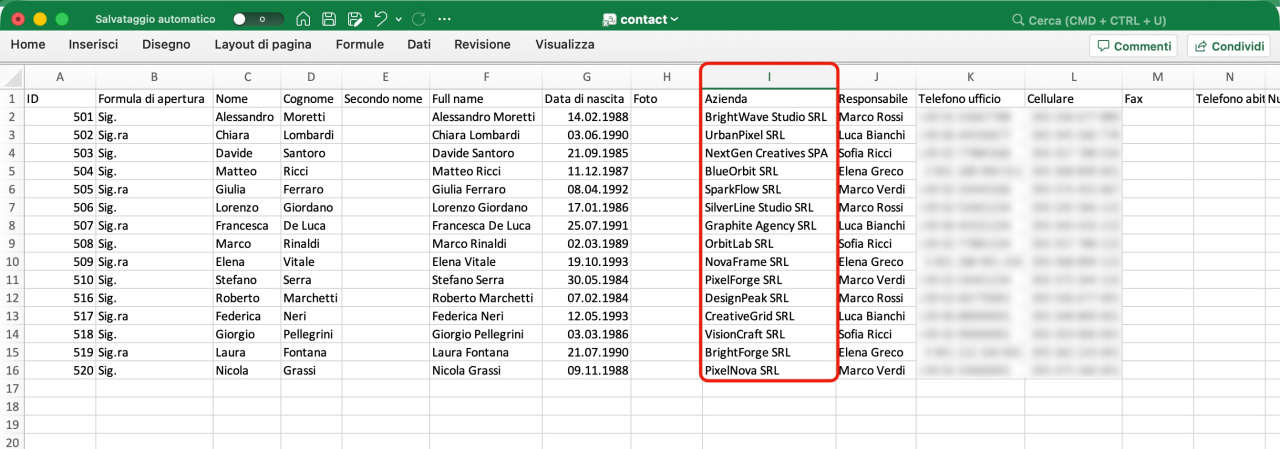Open the more options ellipsis in title bar
Viewport: 1280px width, 449px height.
tap(445, 19)
